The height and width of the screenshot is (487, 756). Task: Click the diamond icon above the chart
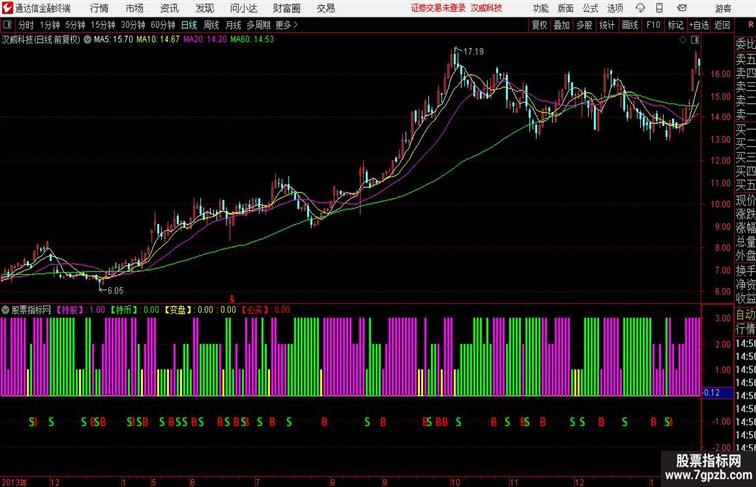click(683, 40)
